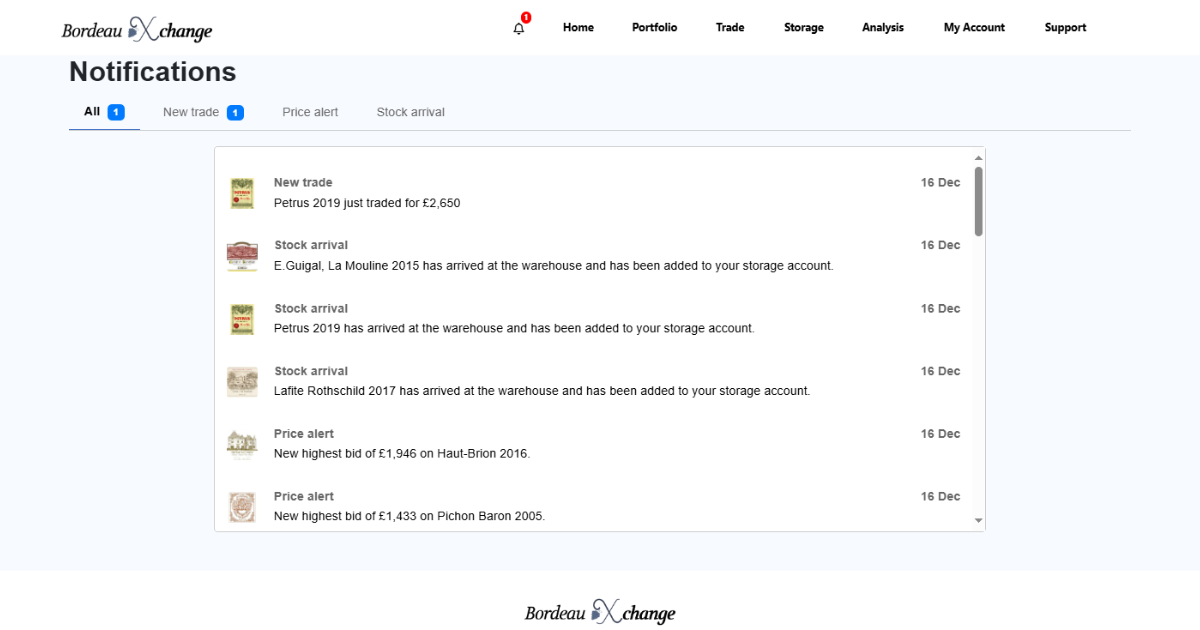Go to the Home menu

tap(578, 28)
